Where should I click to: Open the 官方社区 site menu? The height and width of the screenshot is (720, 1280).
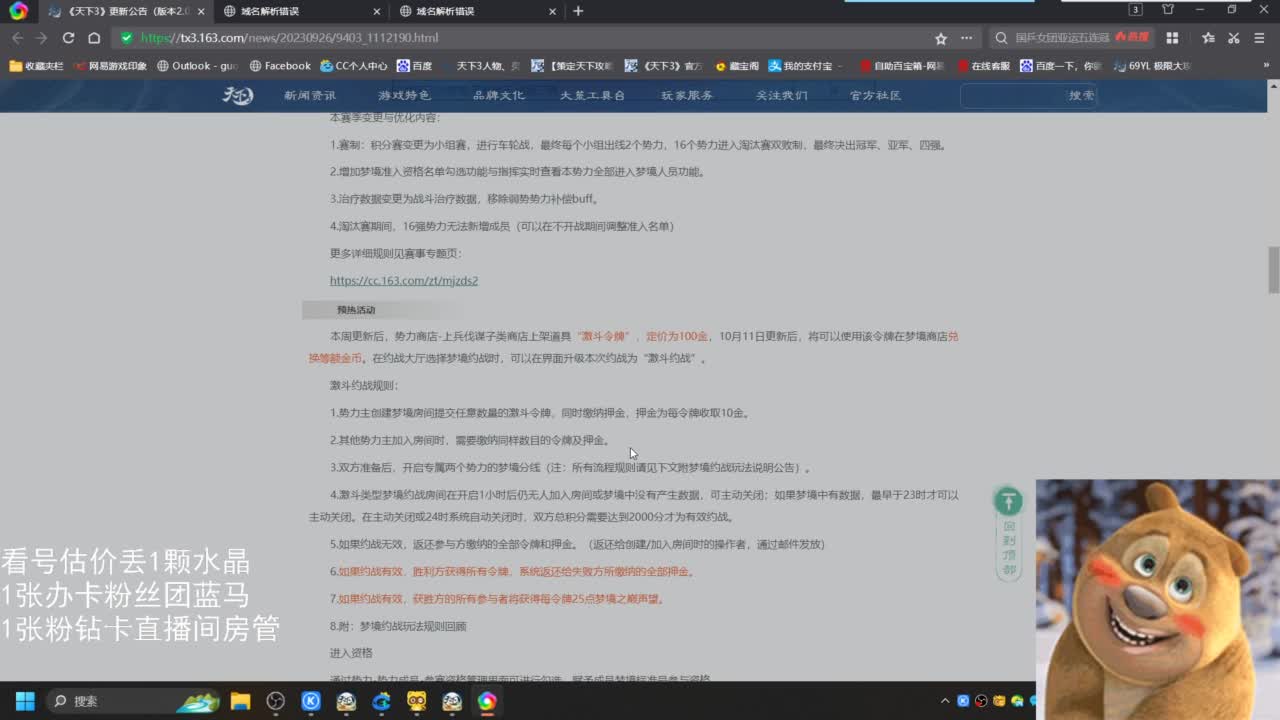pyautogui.click(x=875, y=95)
